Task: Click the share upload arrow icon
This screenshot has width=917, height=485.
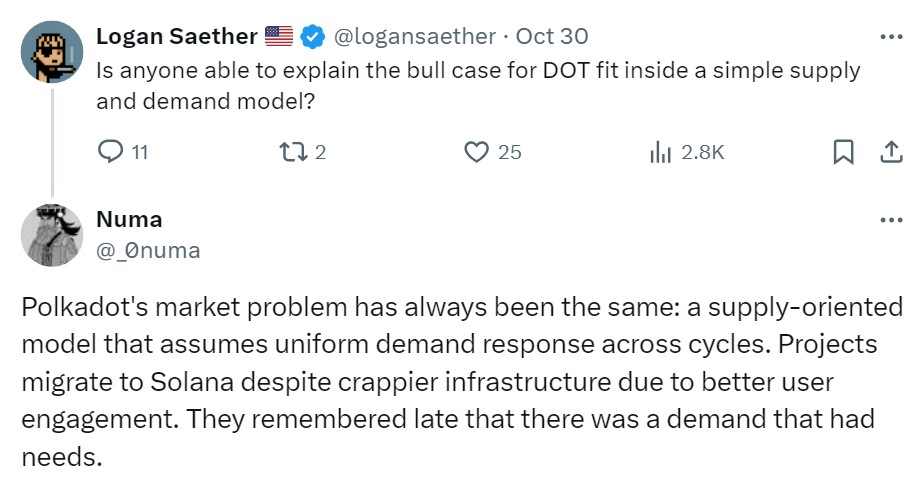Action: pyautogui.click(x=889, y=153)
